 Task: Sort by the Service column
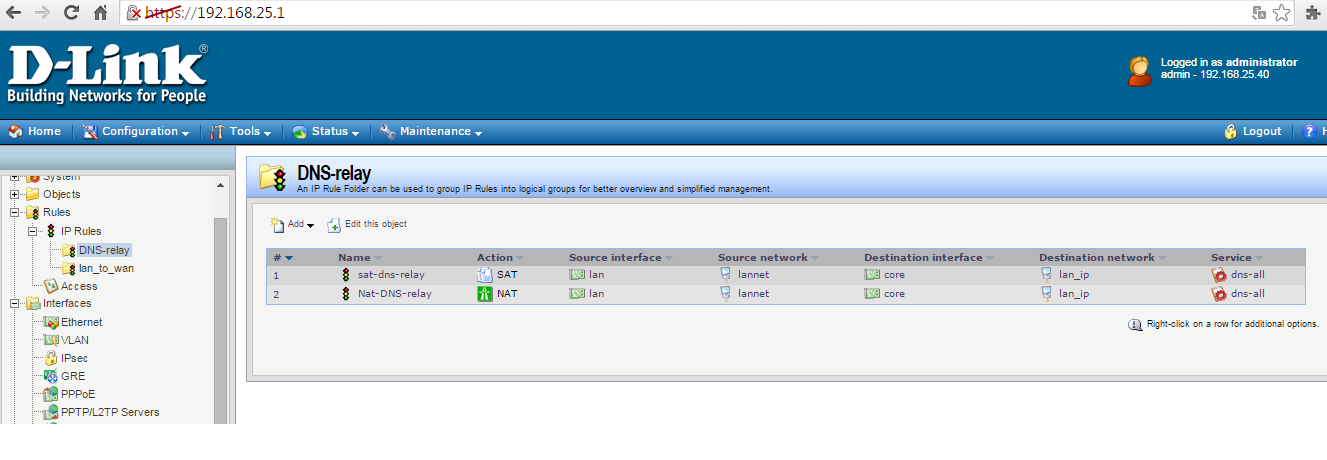tap(1237, 258)
